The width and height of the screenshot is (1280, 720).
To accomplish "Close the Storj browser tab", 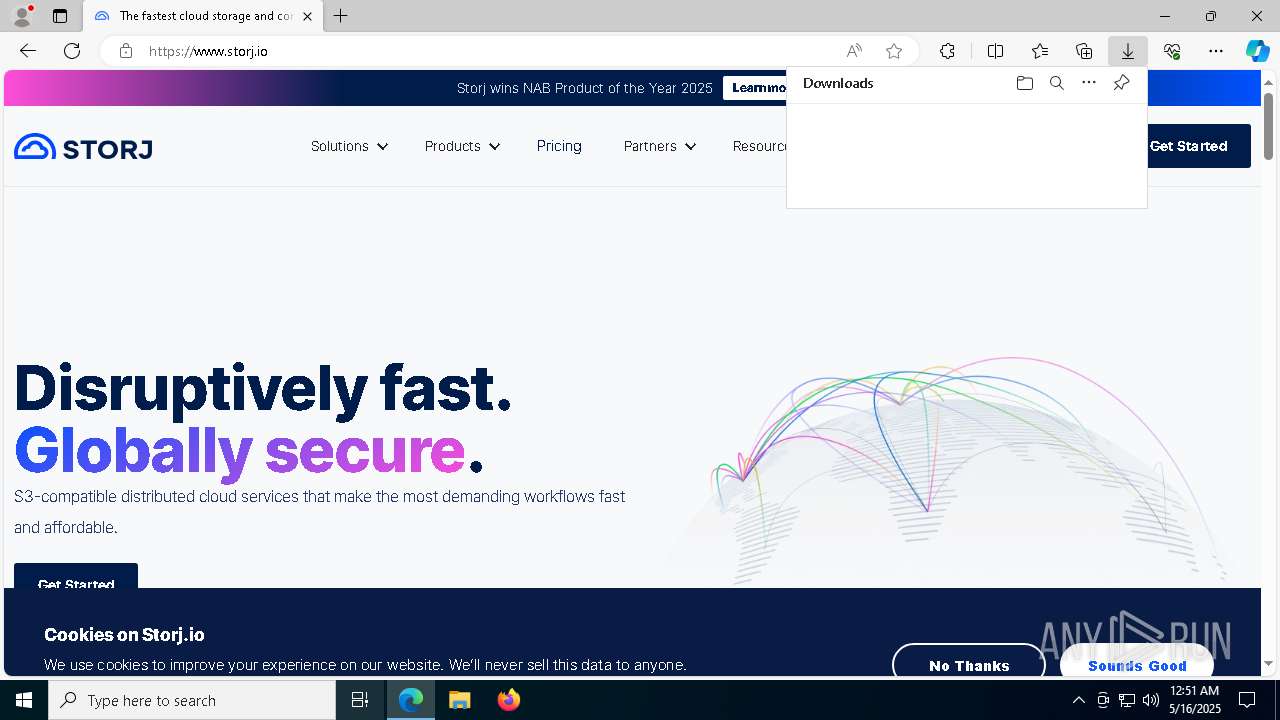I will coord(307,16).
